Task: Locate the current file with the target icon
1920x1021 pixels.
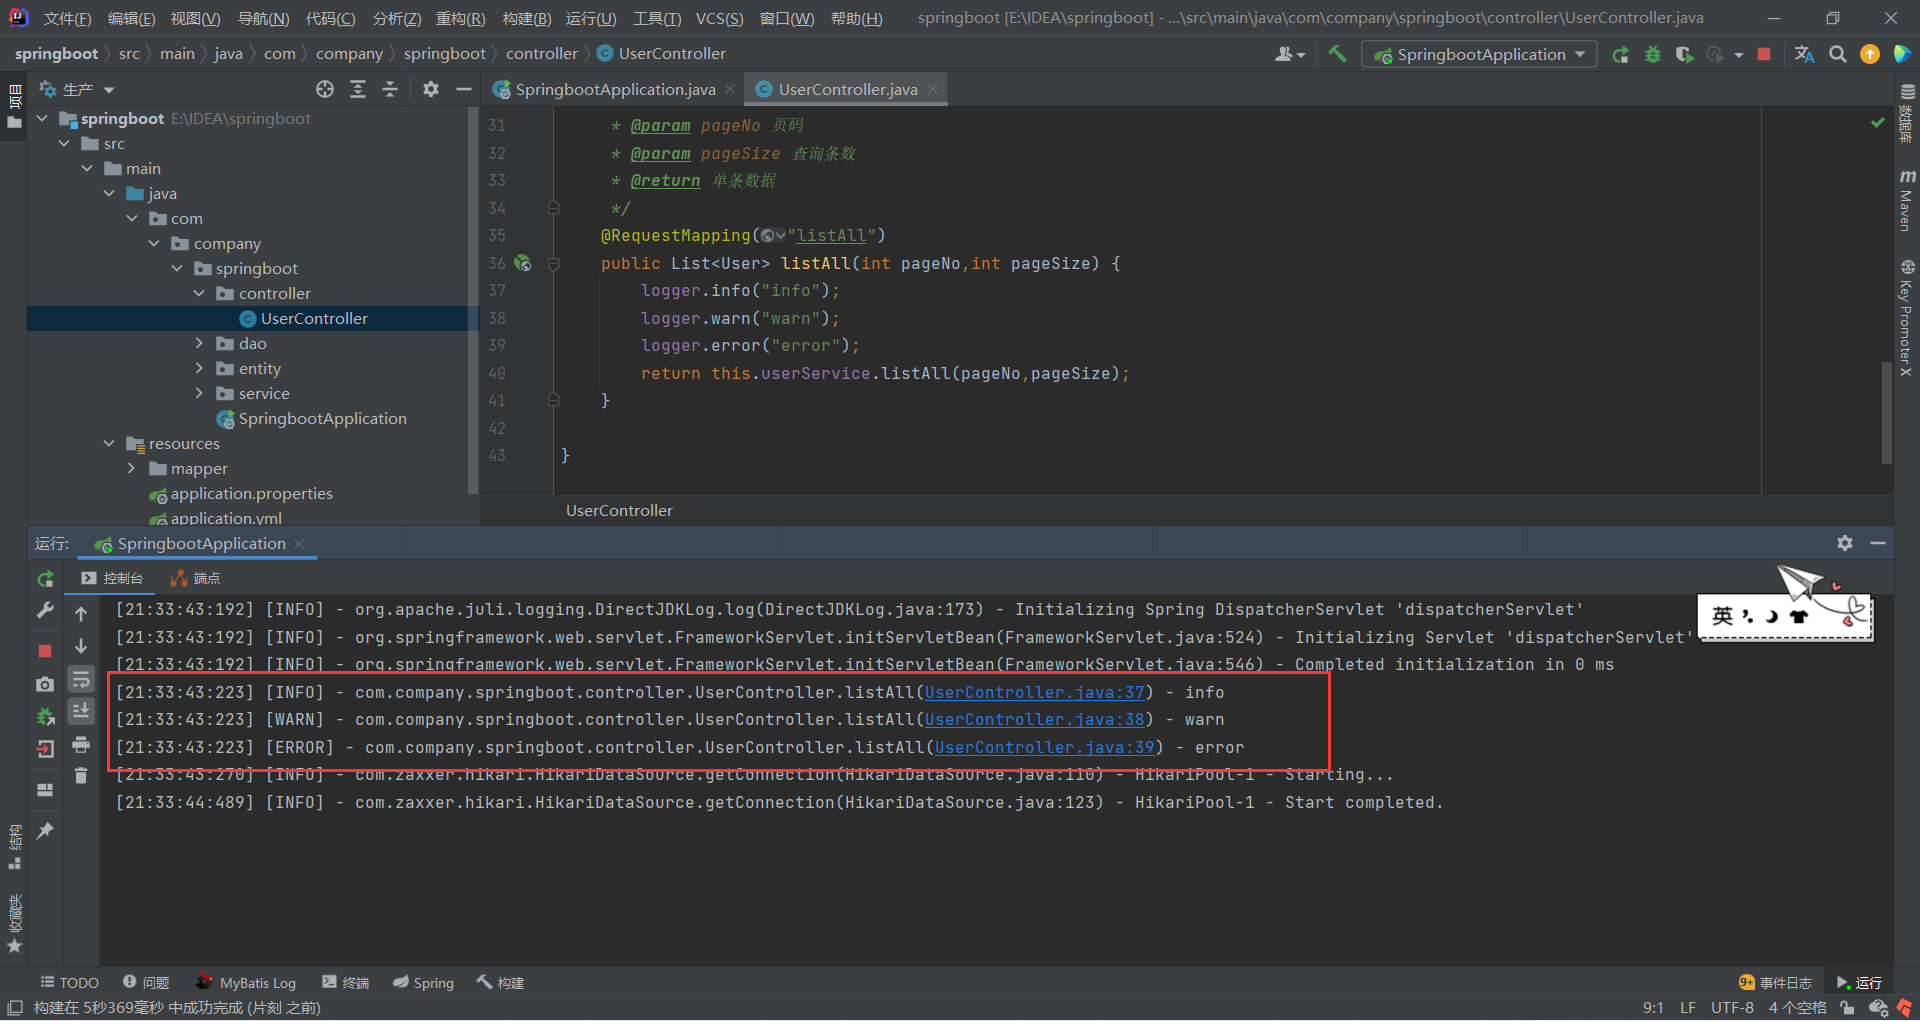Action: coord(325,89)
